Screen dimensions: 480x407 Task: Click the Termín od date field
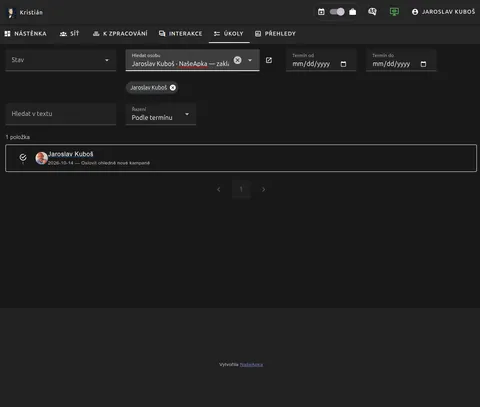tap(321, 60)
